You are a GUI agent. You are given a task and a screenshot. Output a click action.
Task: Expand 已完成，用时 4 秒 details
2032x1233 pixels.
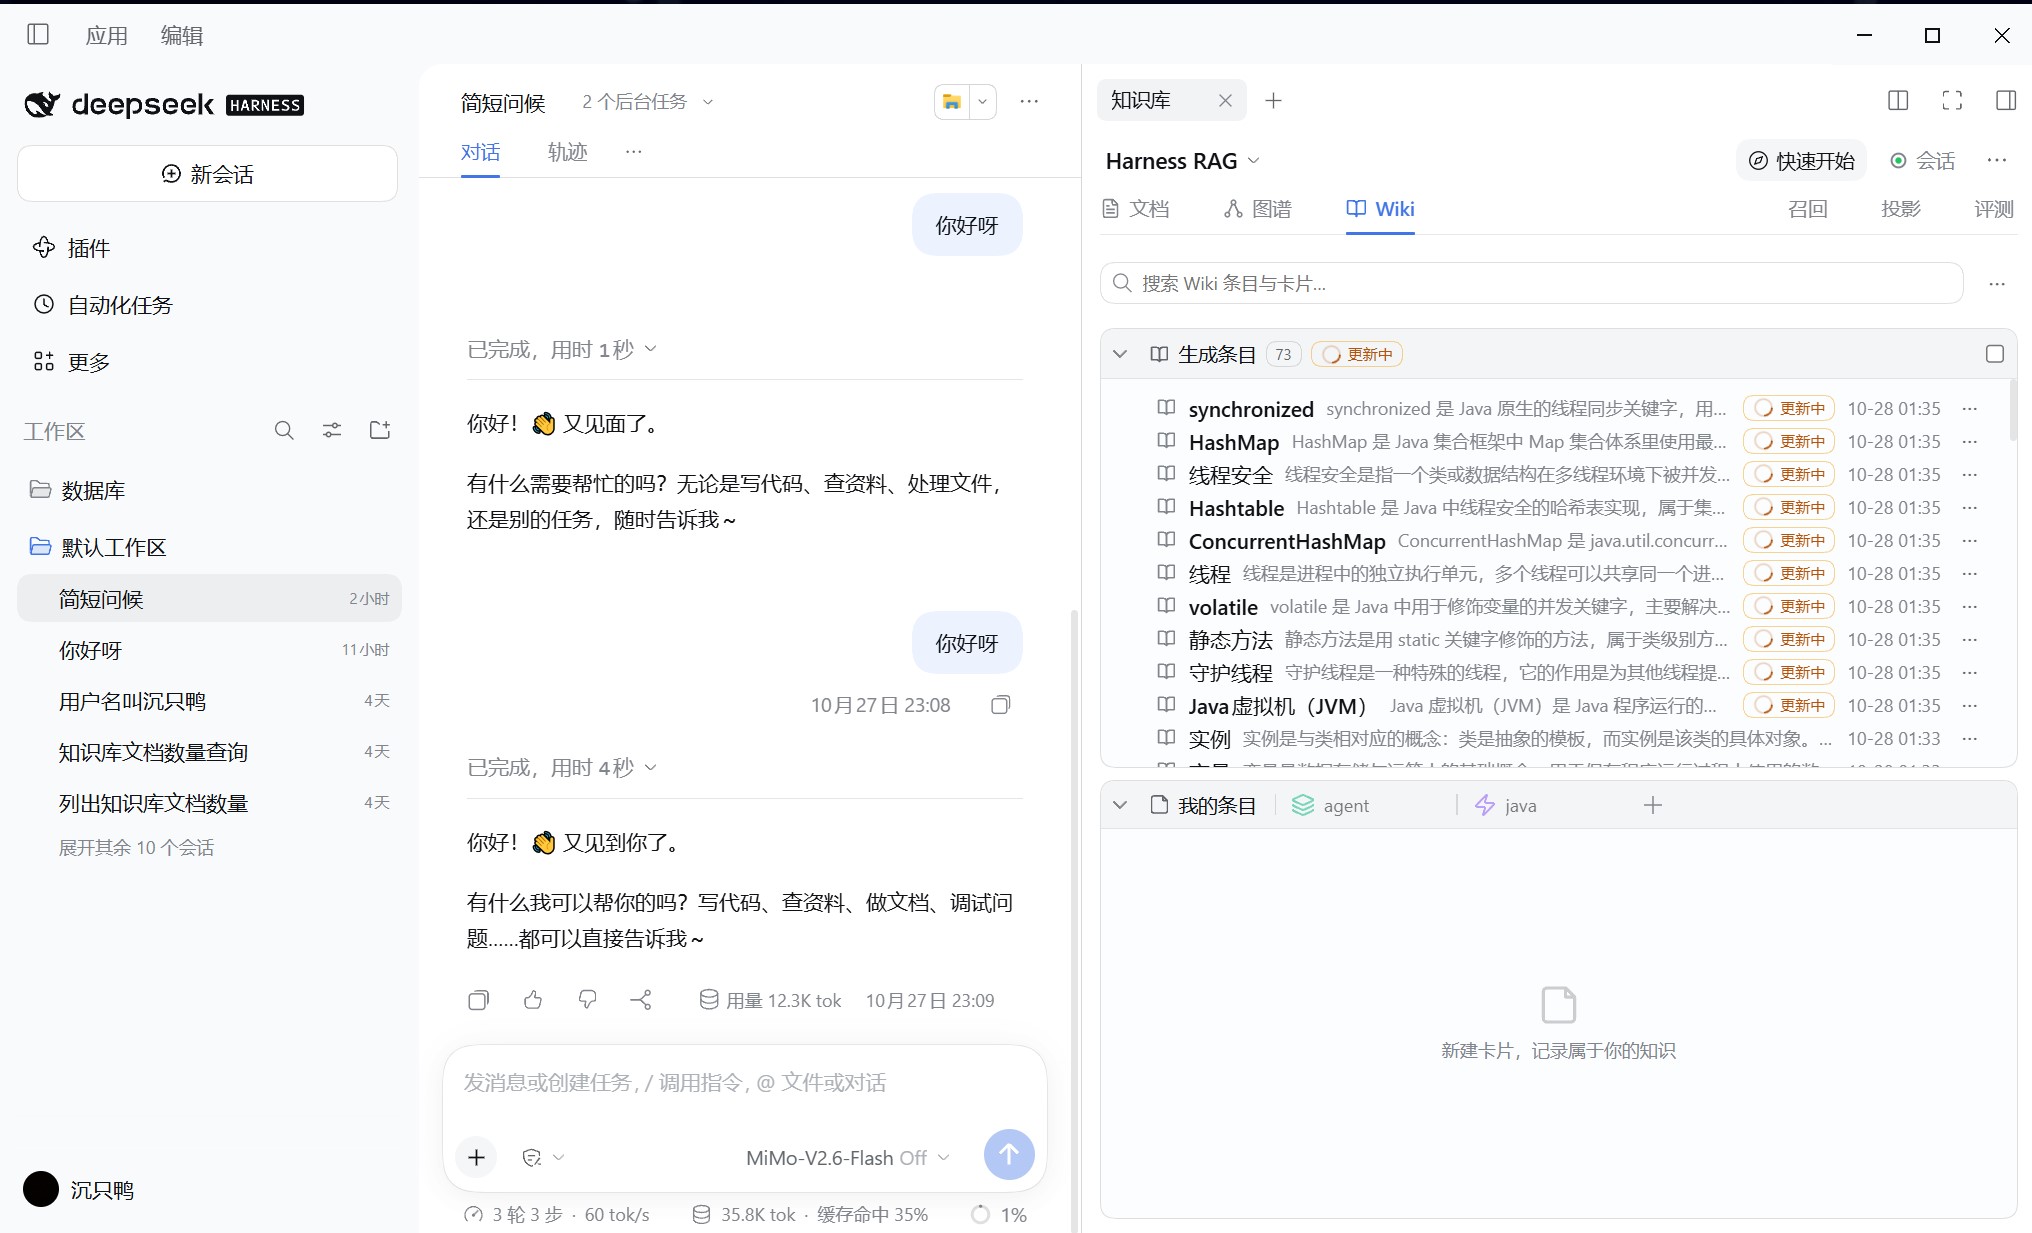[562, 767]
